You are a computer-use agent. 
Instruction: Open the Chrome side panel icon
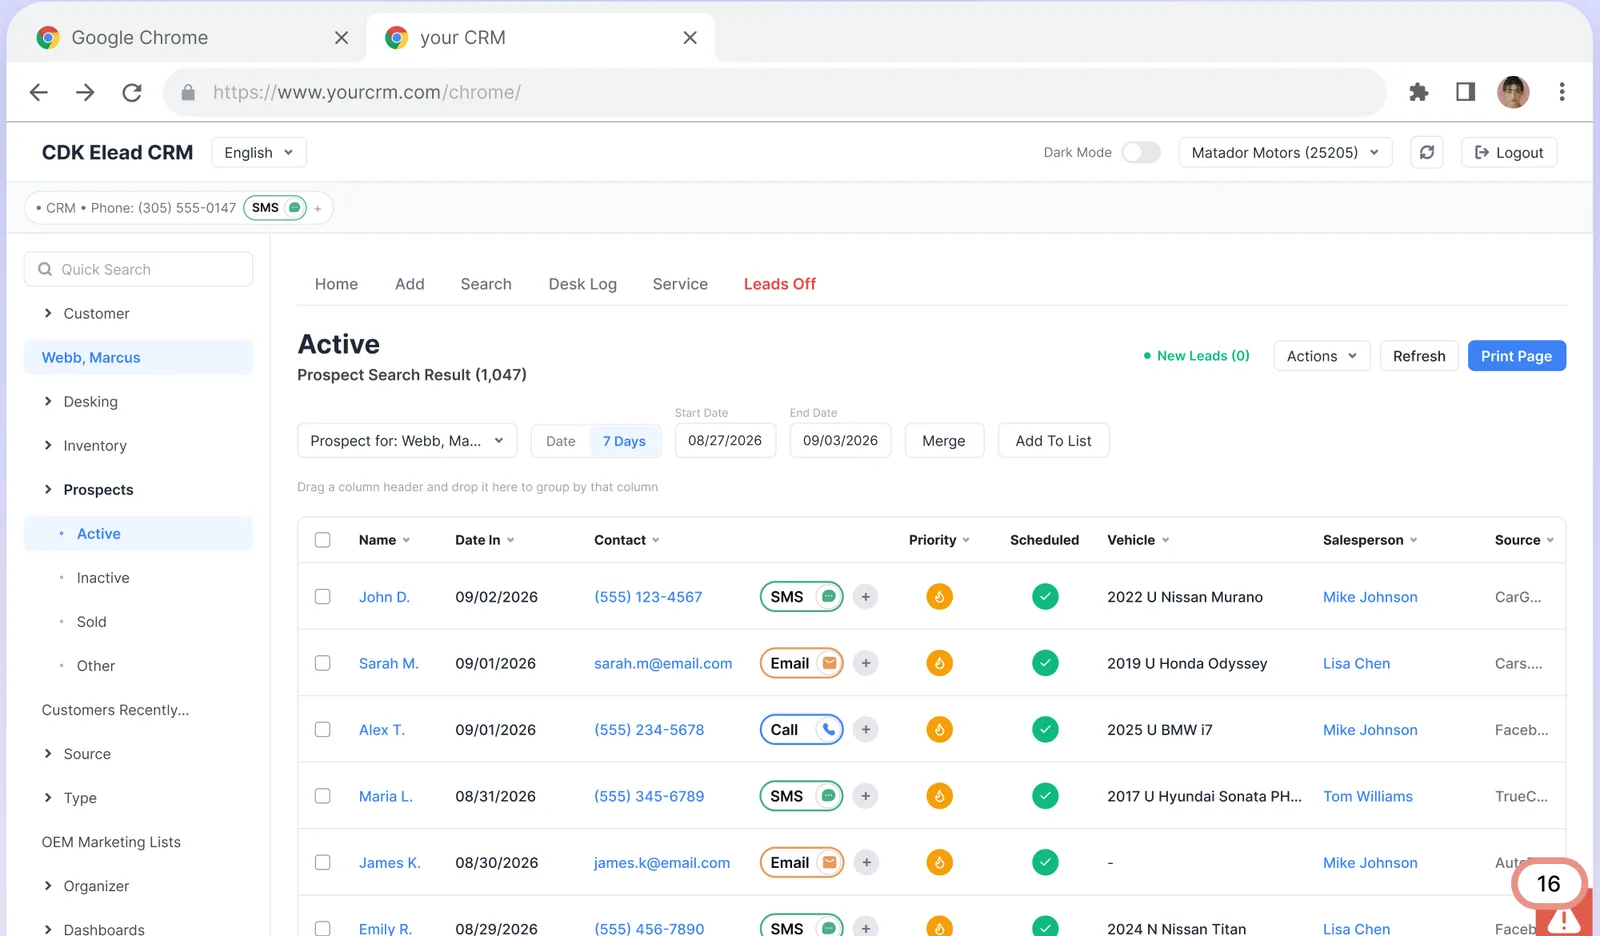(x=1465, y=92)
